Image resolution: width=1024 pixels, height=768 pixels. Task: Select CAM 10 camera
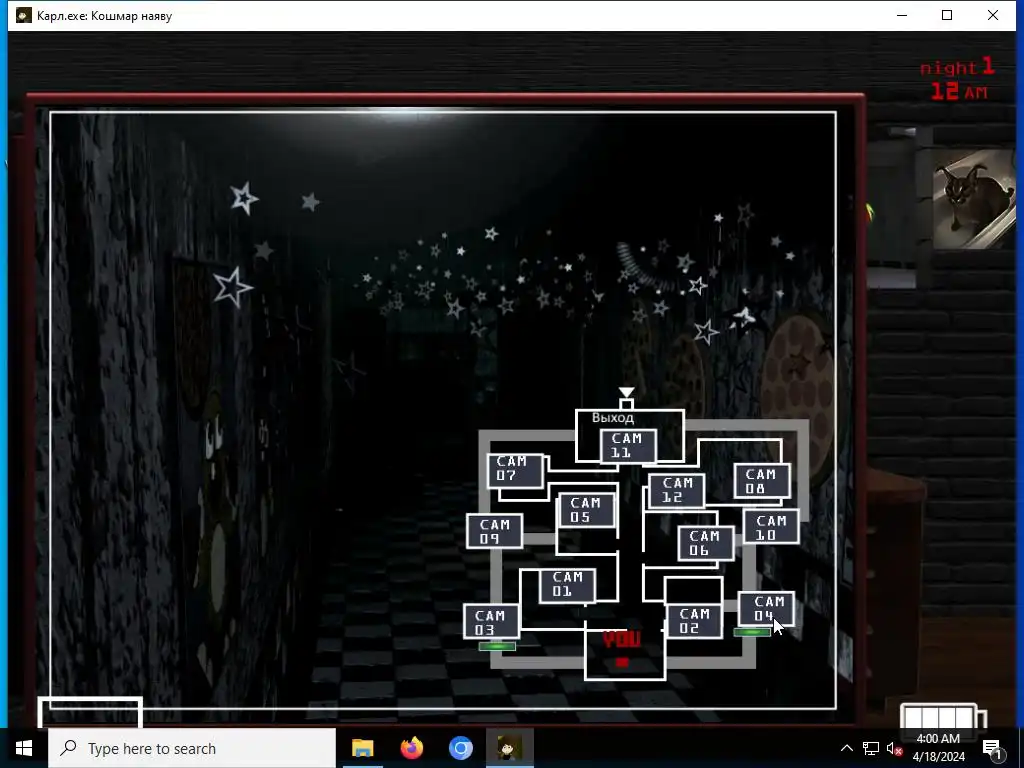pos(771,527)
